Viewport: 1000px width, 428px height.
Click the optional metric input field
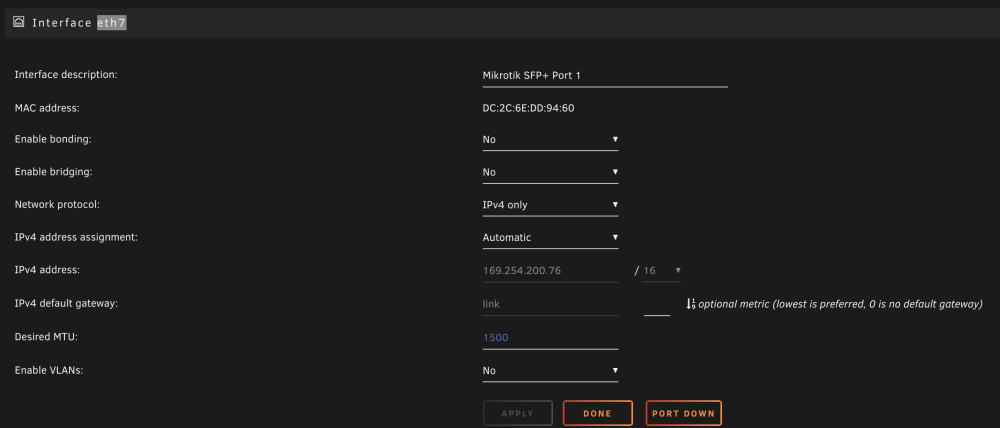tap(657, 305)
